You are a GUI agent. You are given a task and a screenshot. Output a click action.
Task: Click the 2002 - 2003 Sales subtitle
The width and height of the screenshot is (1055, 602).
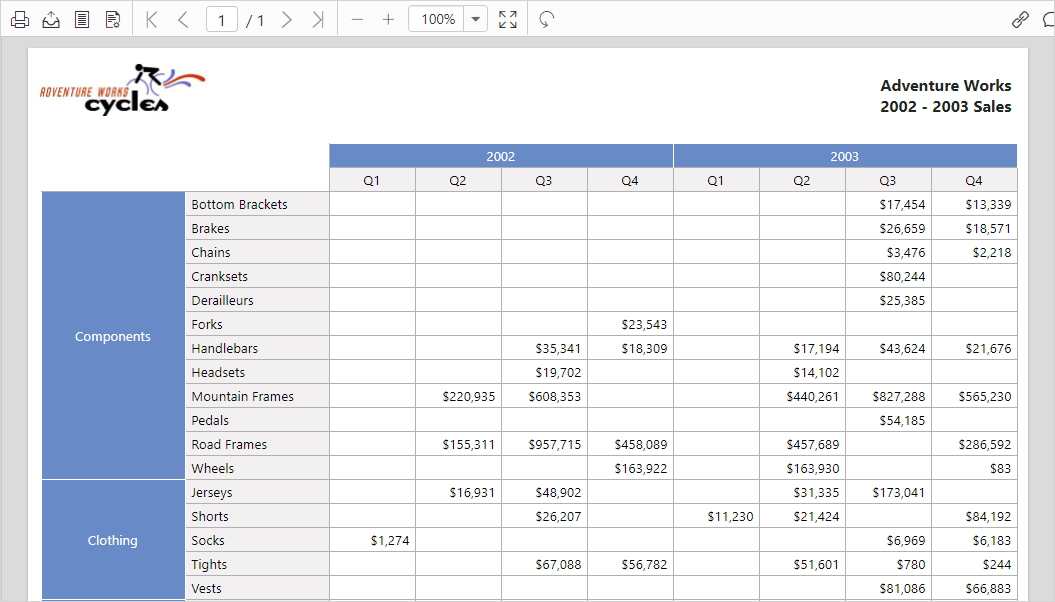(x=945, y=106)
